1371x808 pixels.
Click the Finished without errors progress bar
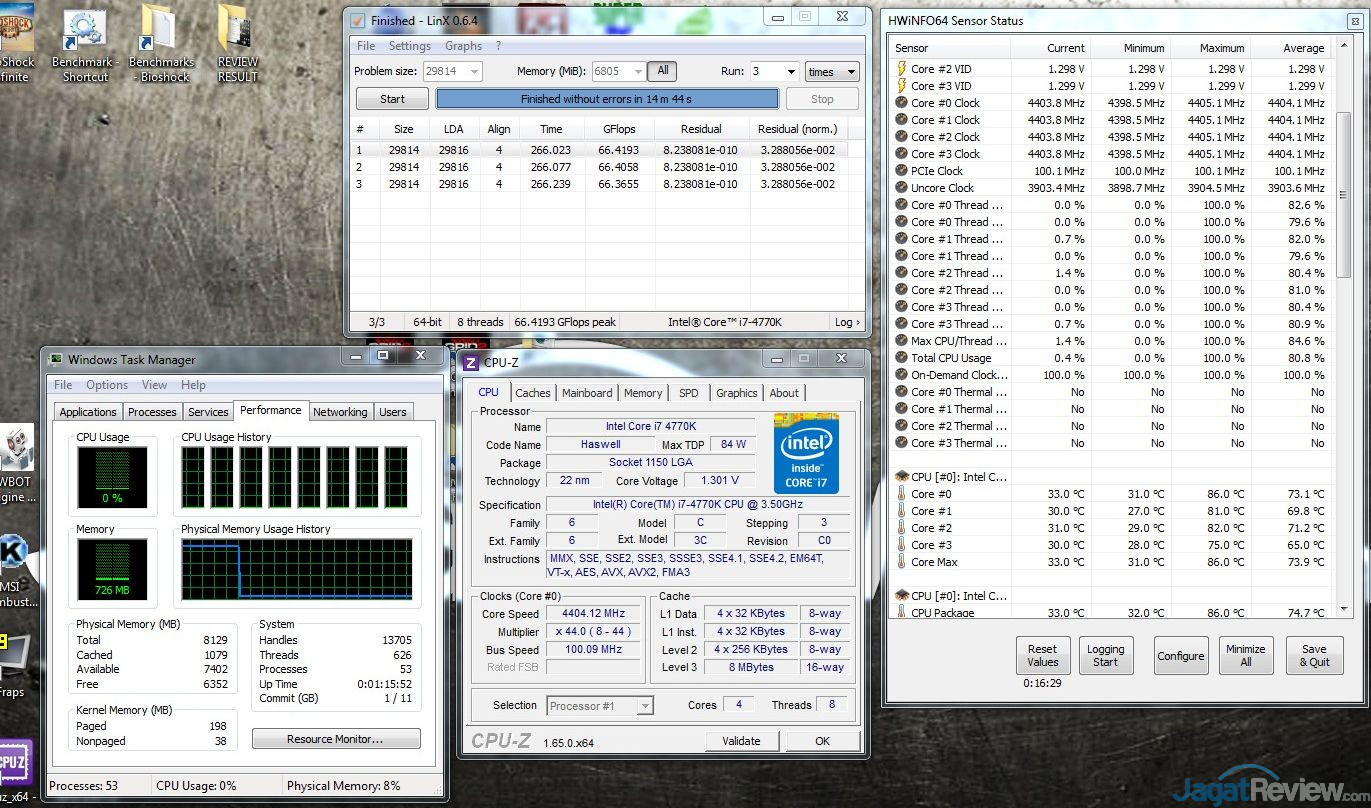606,99
